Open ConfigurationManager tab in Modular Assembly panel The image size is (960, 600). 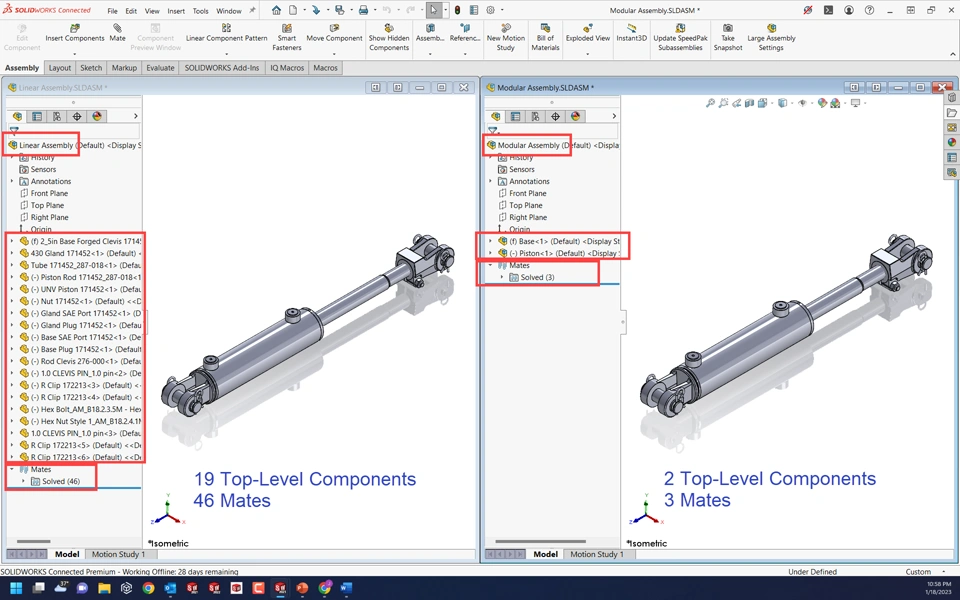(x=535, y=116)
